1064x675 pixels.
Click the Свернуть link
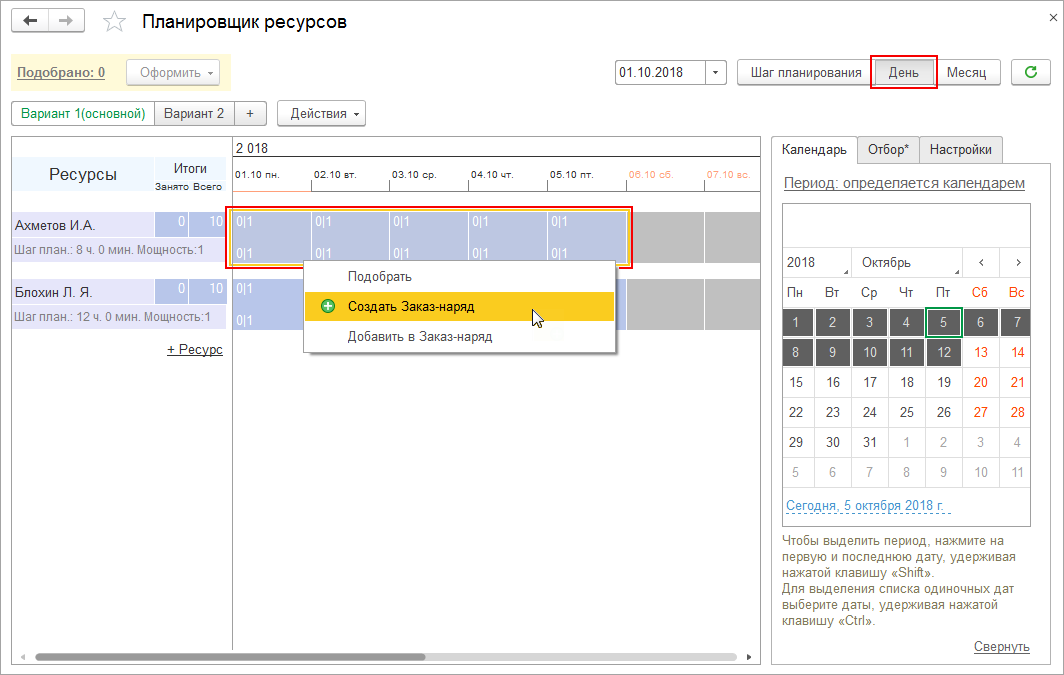click(1002, 647)
